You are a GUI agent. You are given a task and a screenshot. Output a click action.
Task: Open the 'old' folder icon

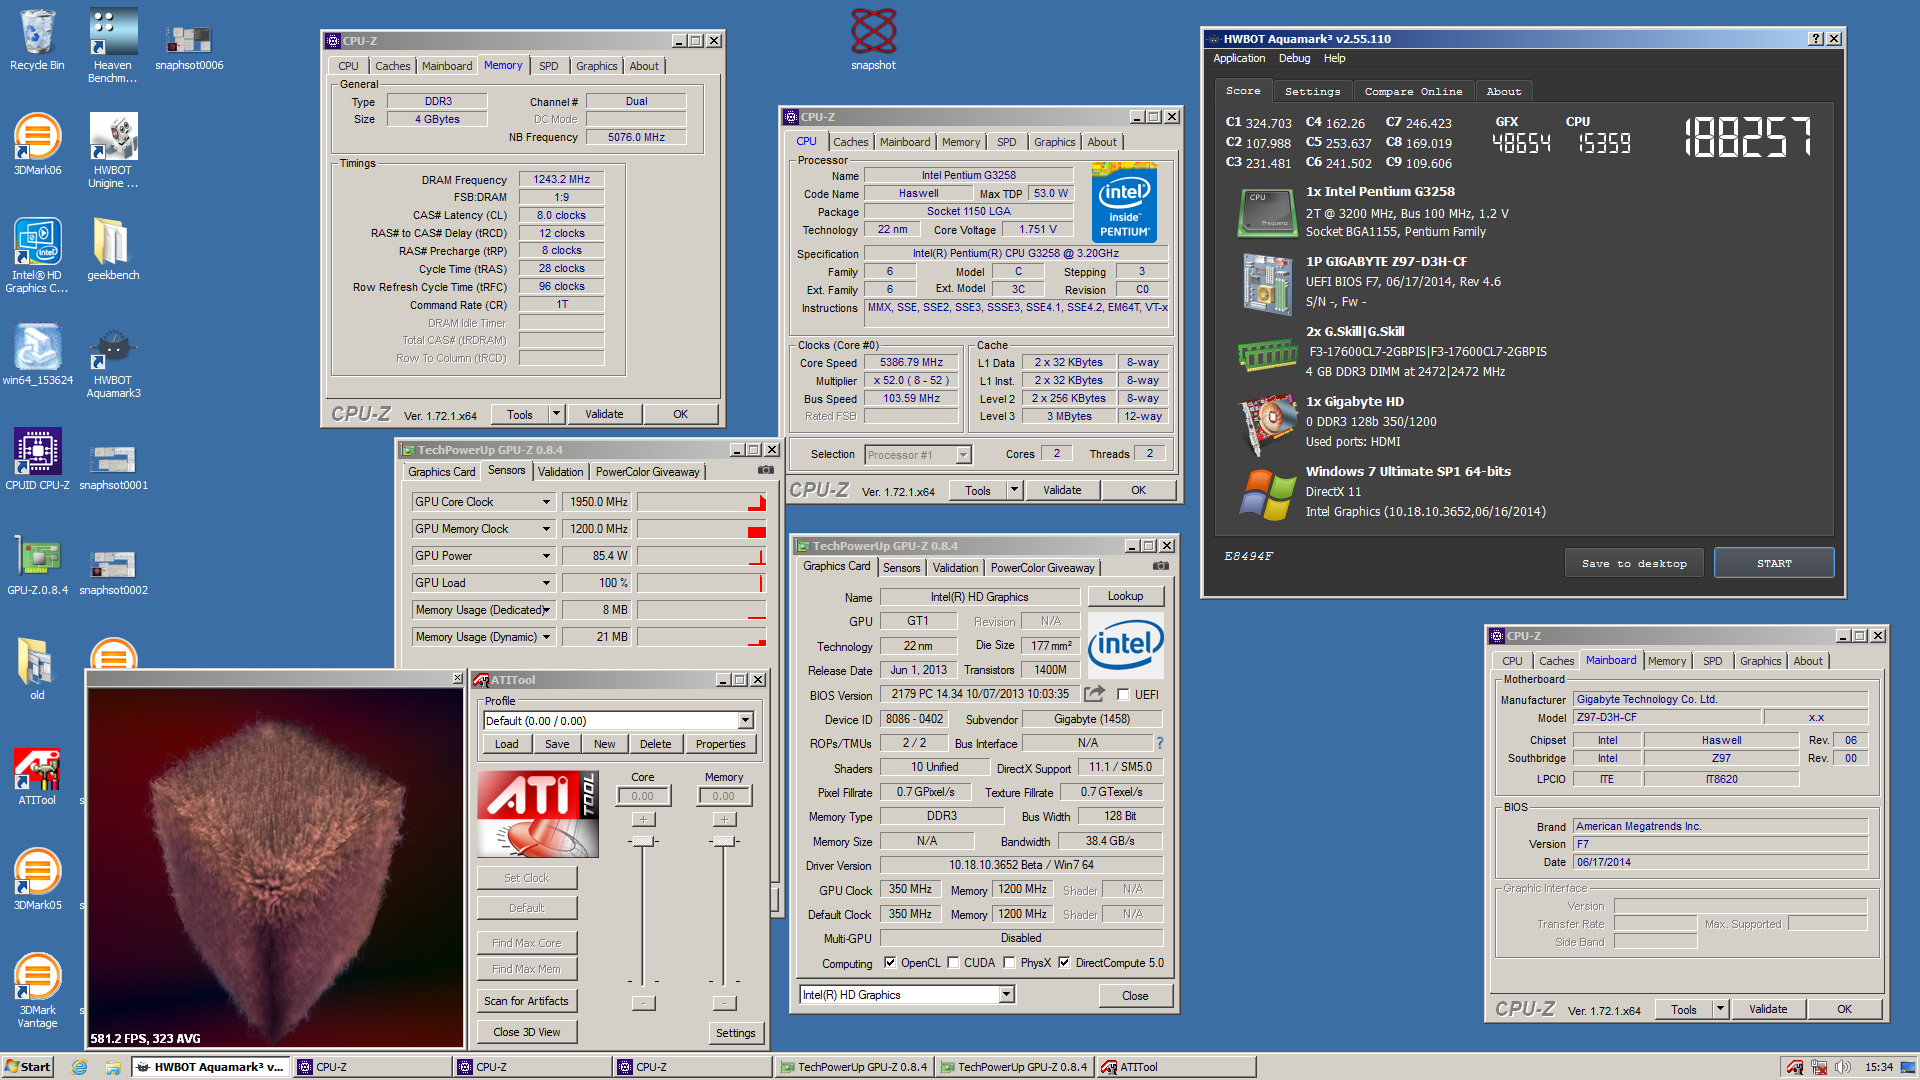[37, 668]
